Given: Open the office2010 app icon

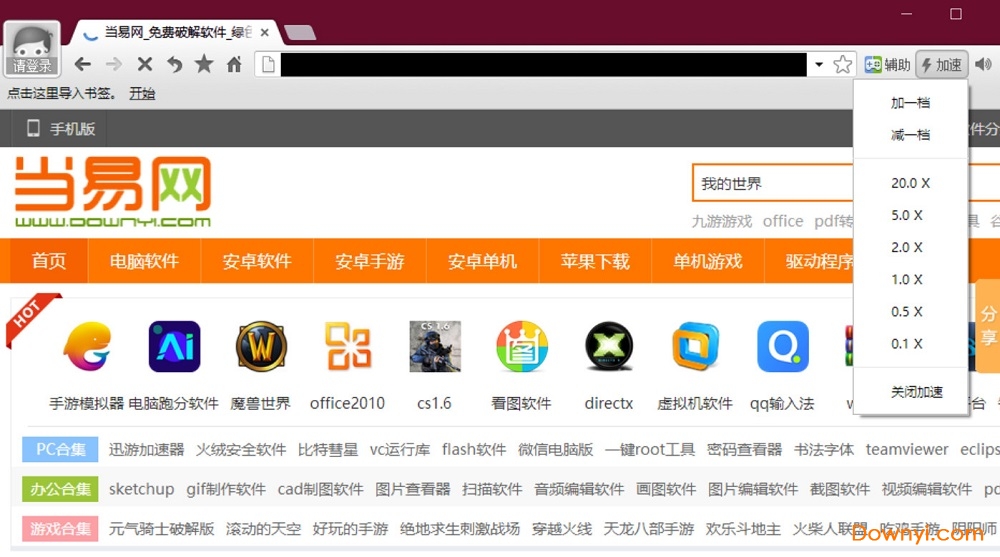Looking at the screenshot, I should coord(347,348).
